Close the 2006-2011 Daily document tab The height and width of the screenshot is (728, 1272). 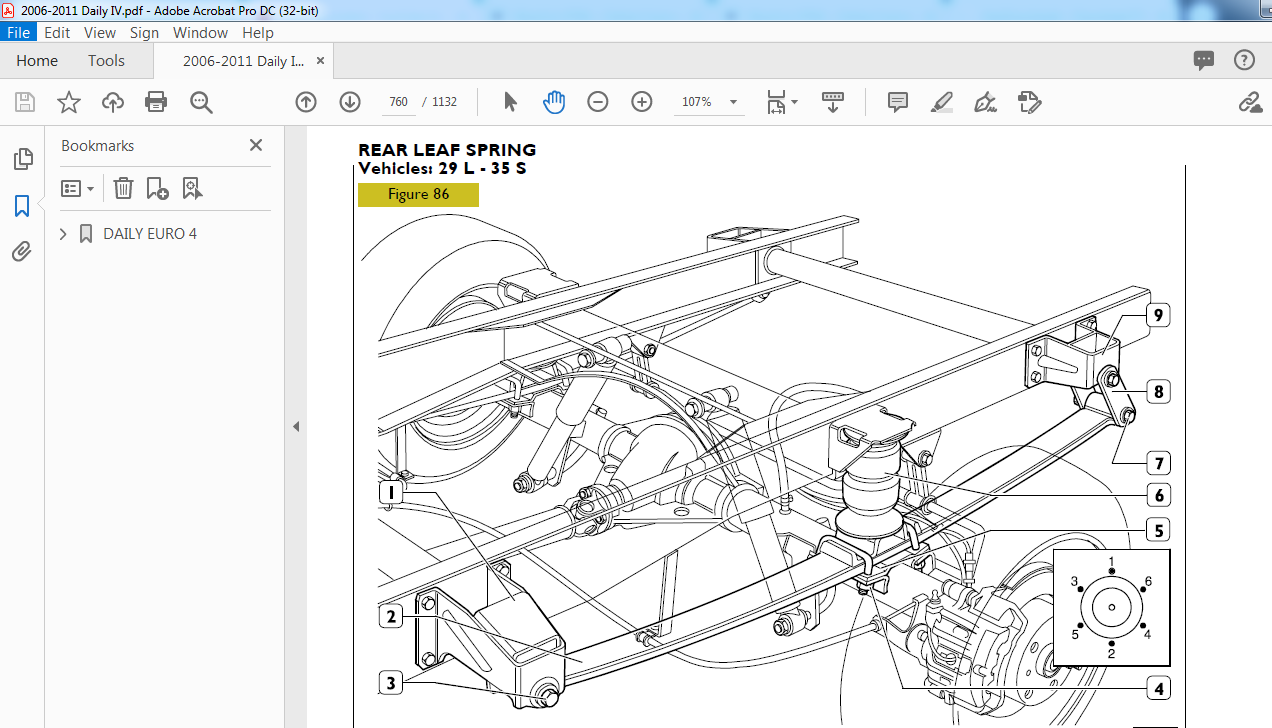(321, 61)
